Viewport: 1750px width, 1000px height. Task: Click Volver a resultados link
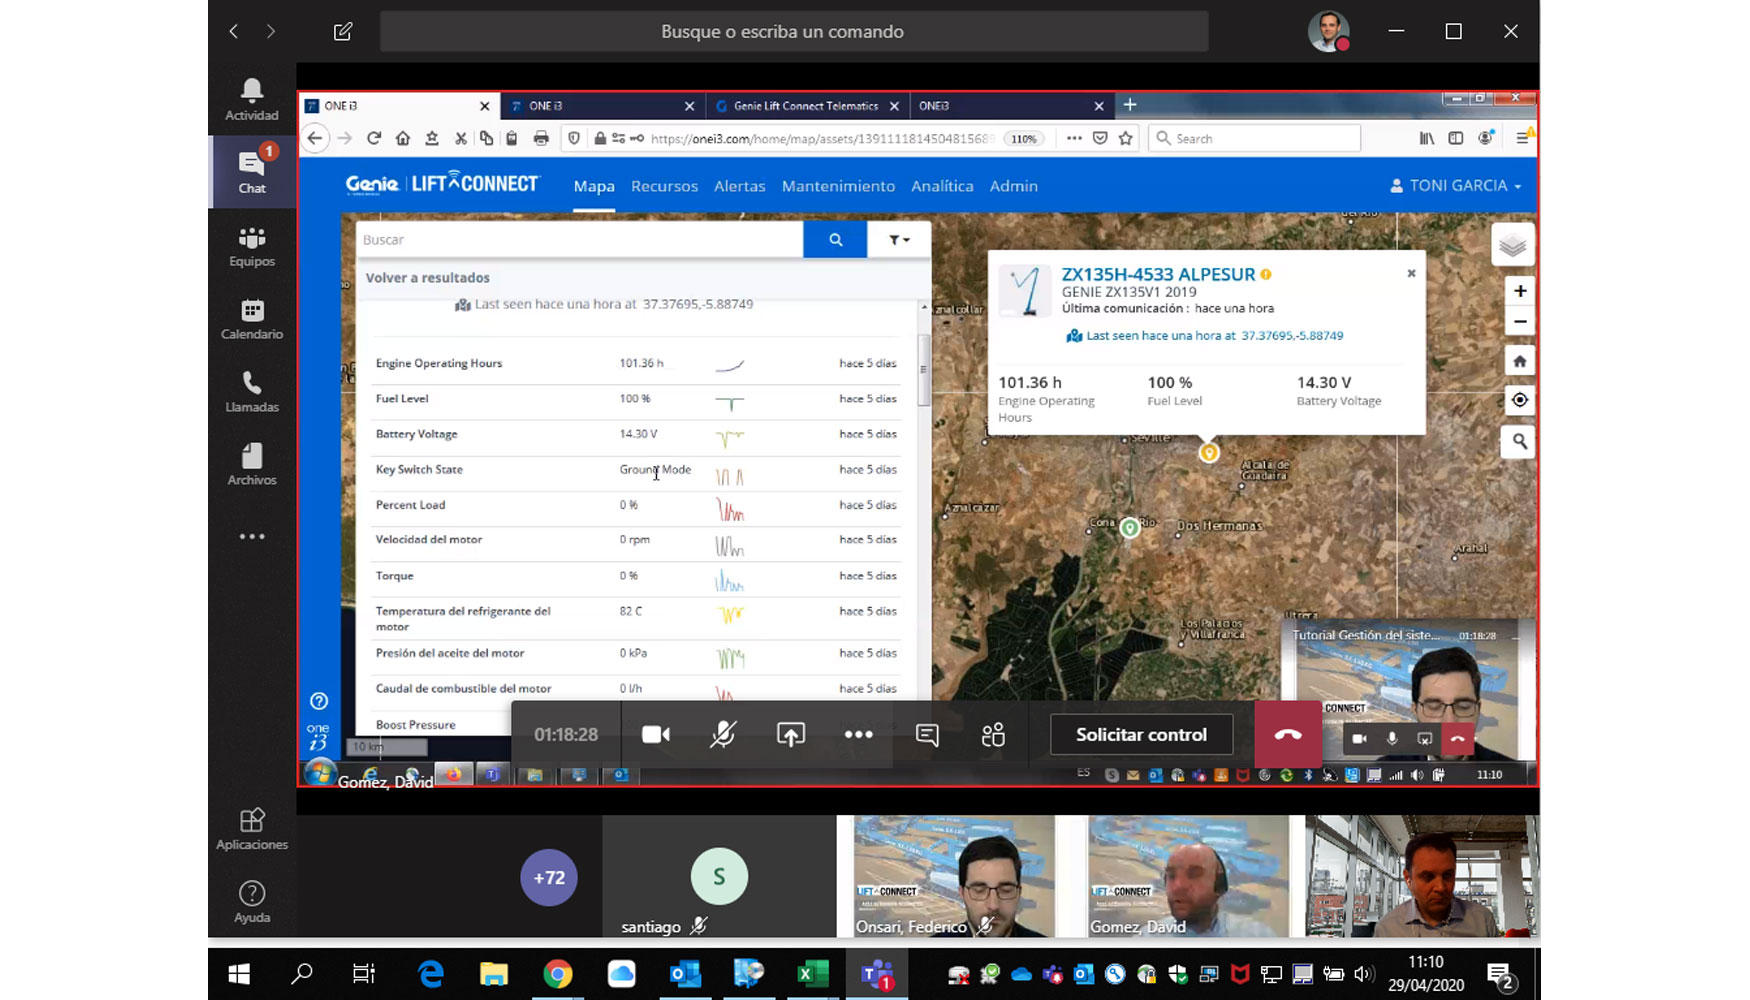click(x=428, y=278)
